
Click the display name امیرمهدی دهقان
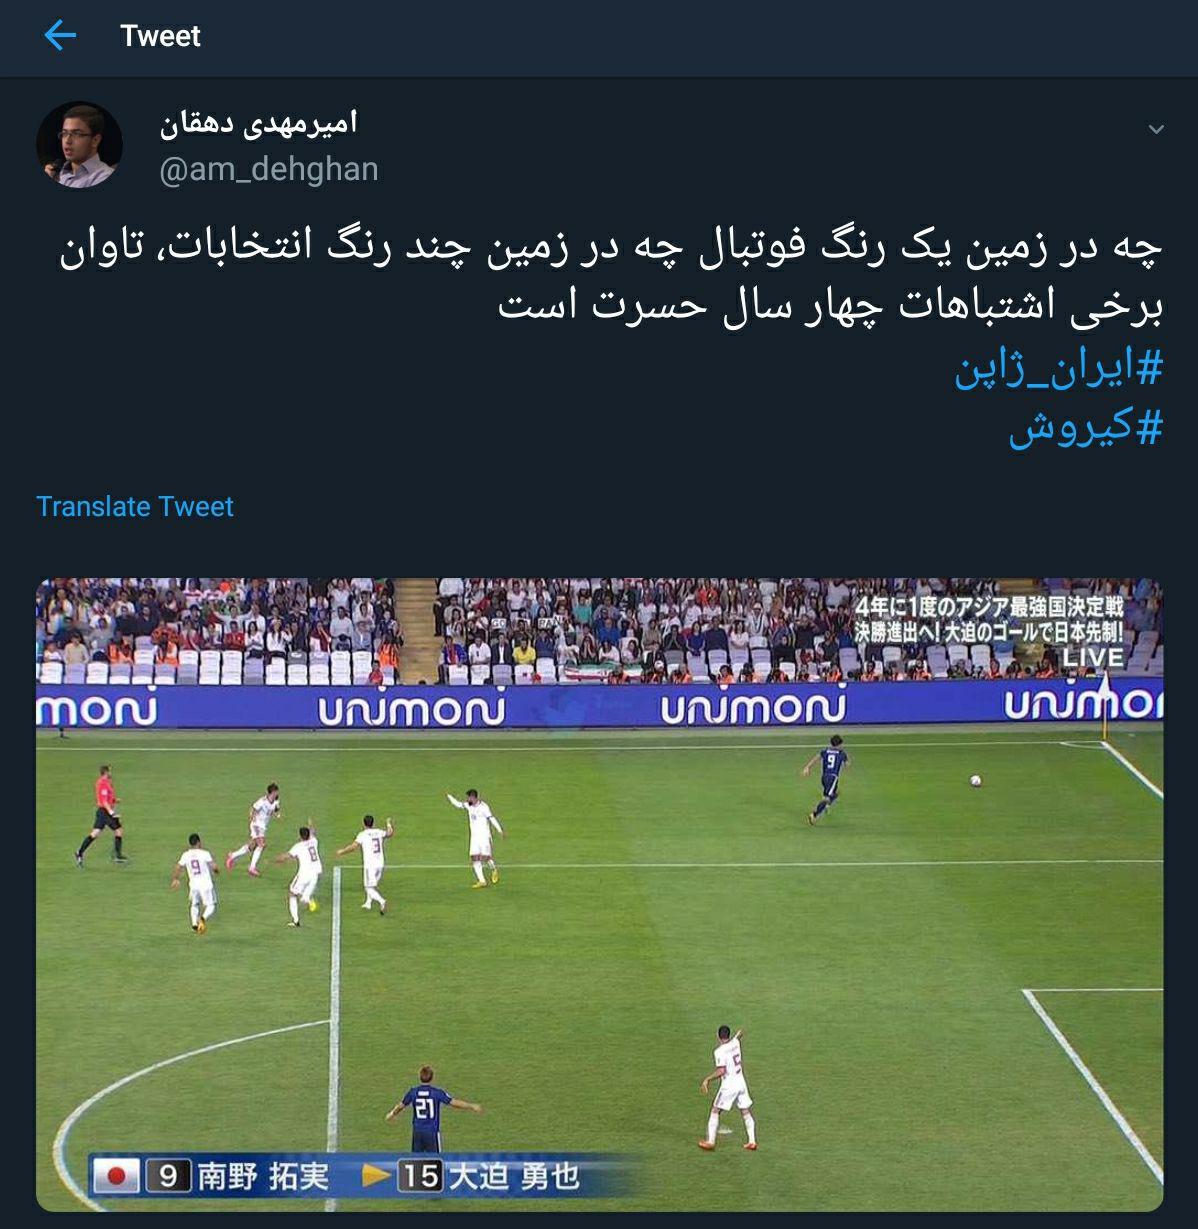click(259, 123)
